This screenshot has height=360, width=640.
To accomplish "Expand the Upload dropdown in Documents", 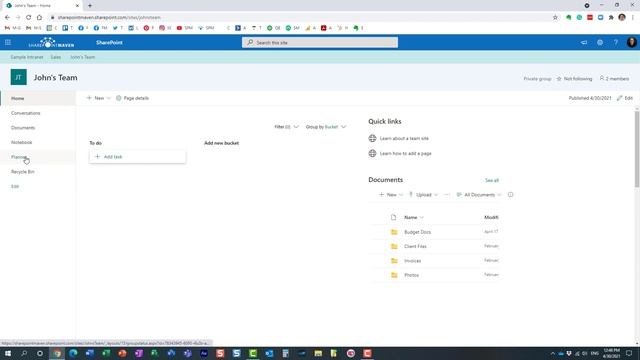I will (x=423, y=195).
